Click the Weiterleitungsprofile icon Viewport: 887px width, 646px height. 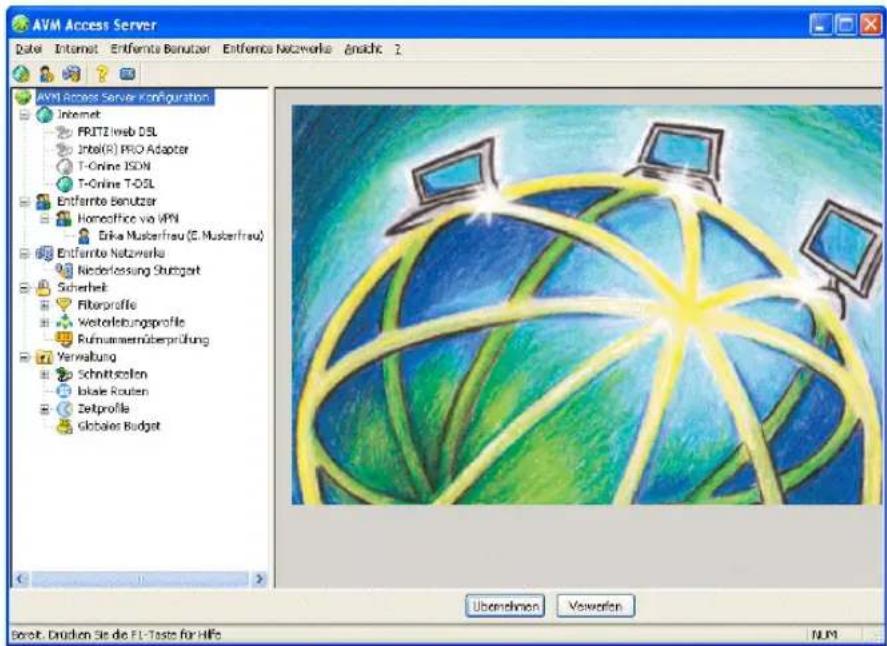(64, 322)
